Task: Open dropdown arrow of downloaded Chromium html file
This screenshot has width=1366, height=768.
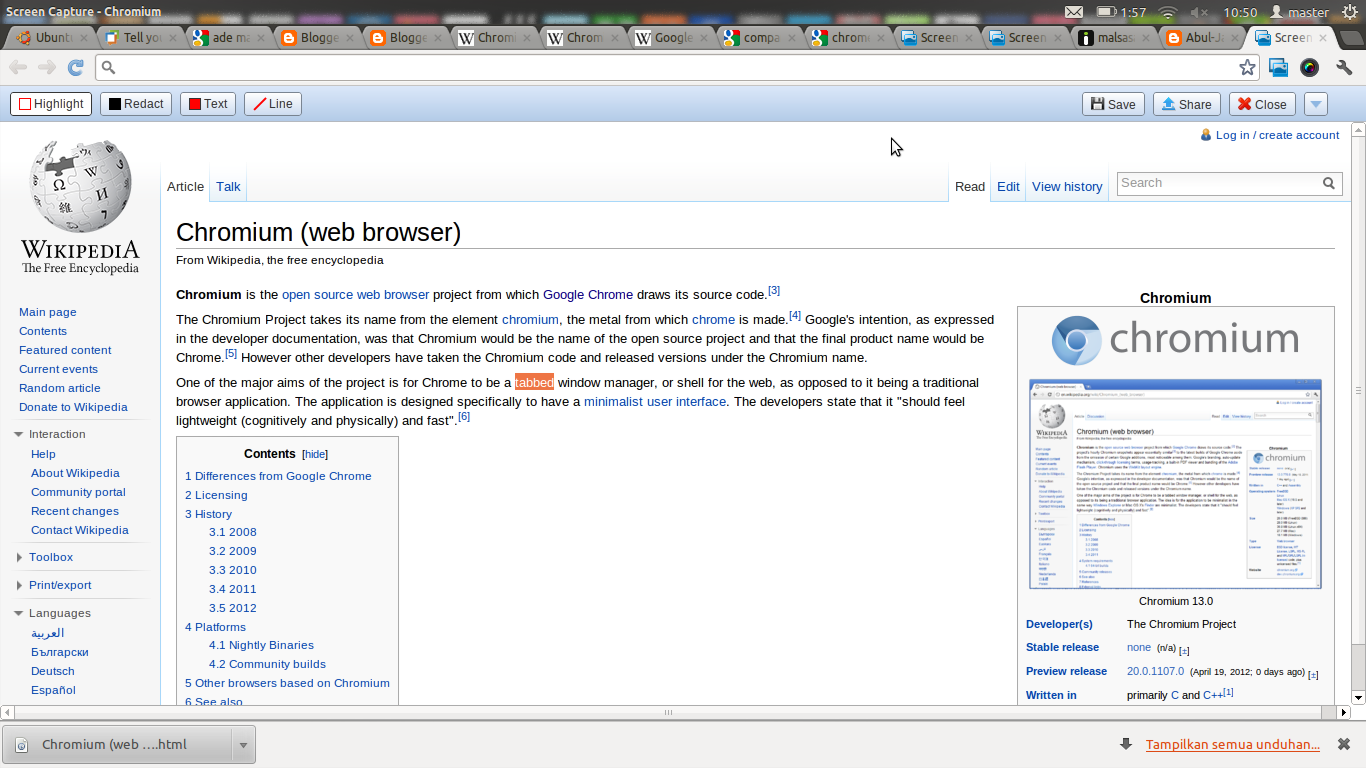Action: pyautogui.click(x=243, y=745)
